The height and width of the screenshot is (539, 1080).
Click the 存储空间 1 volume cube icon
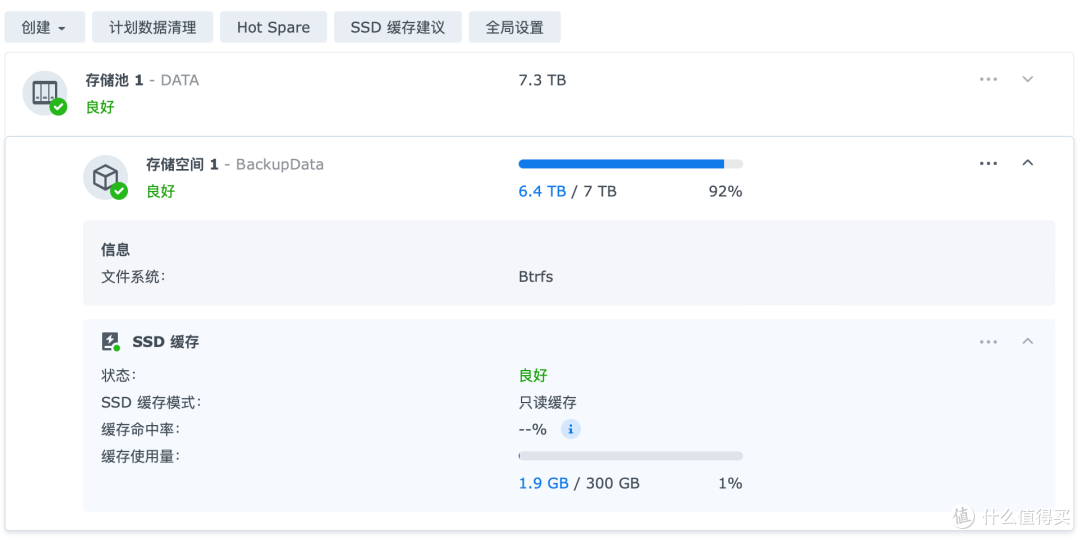[106, 178]
